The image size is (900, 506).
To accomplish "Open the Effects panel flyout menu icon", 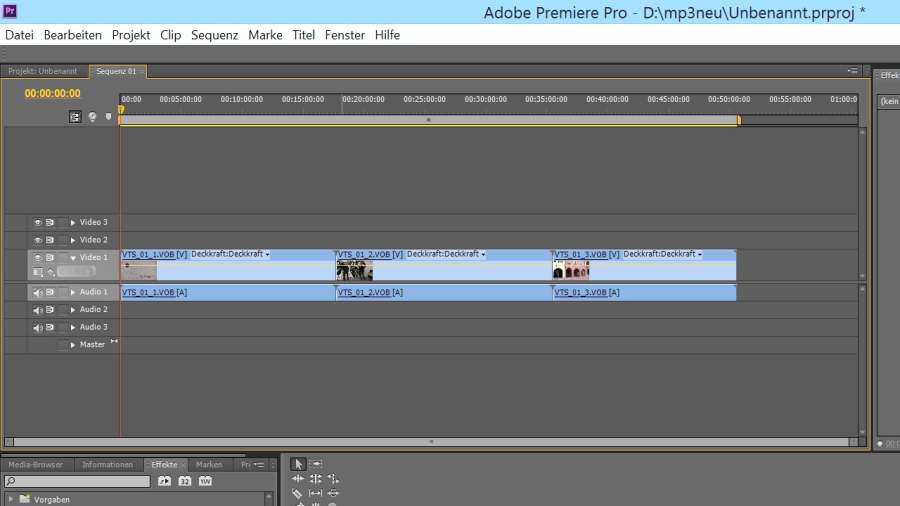I will pyautogui.click(x=259, y=465).
